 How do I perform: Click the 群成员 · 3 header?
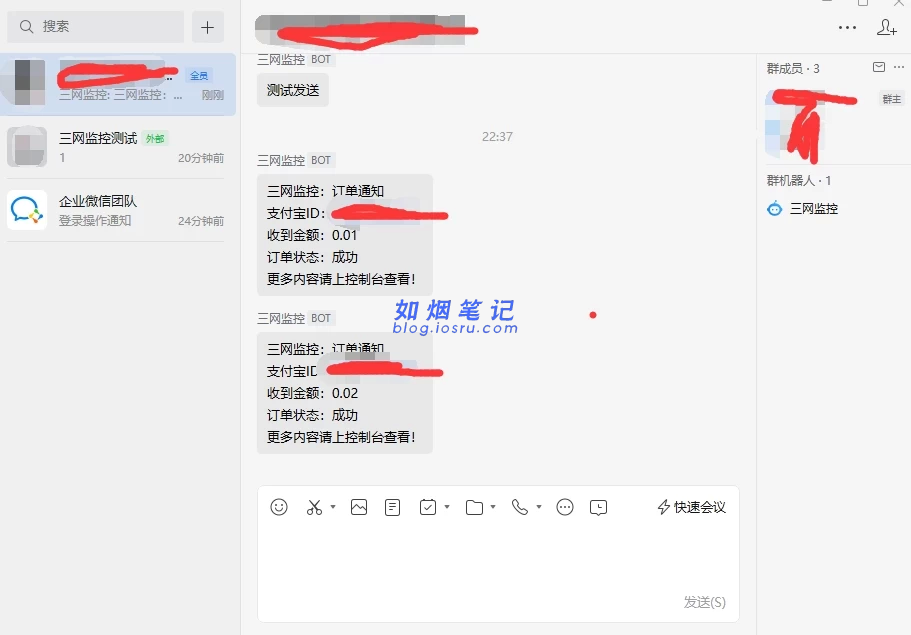[793, 69]
